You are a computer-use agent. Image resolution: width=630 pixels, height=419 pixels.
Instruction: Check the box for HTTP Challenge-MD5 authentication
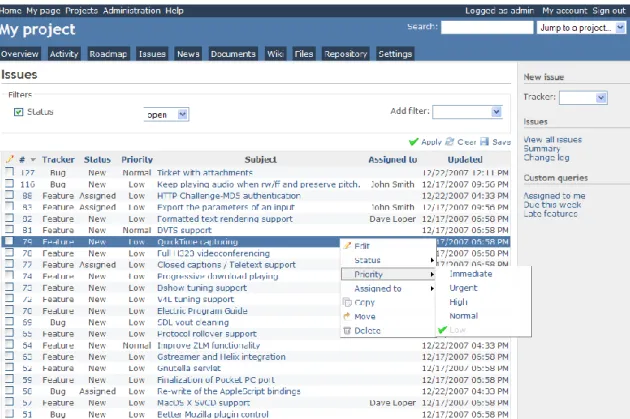pos(9,195)
